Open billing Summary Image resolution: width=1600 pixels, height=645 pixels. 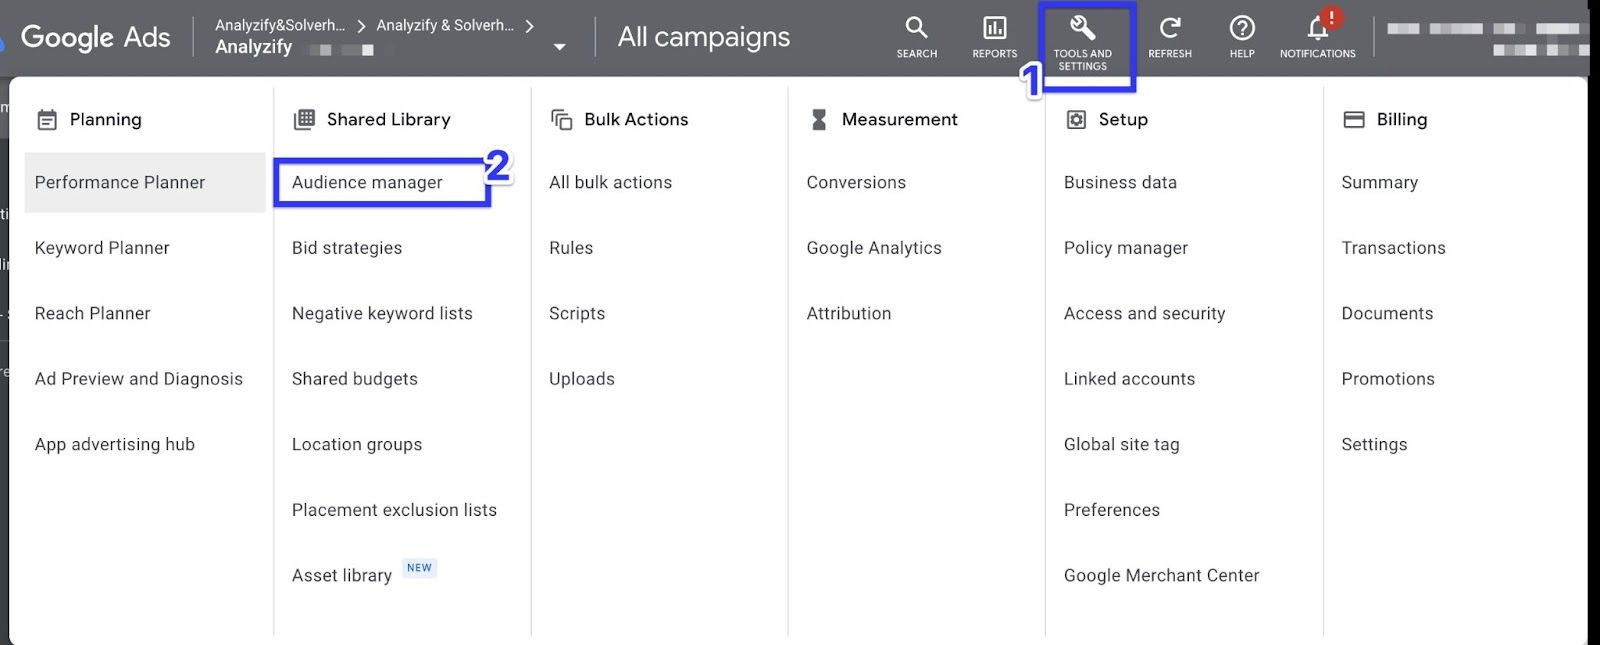pos(1379,182)
